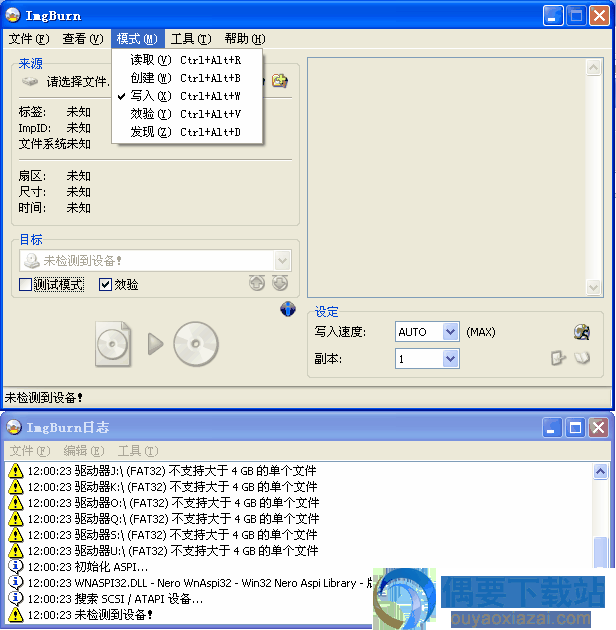
Task: Select 写入 mode from menu
Action: pos(187,96)
